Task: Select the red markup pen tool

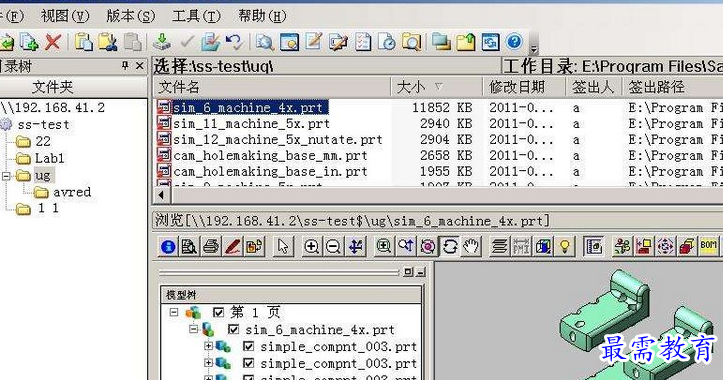Action: tap(232, 247)
